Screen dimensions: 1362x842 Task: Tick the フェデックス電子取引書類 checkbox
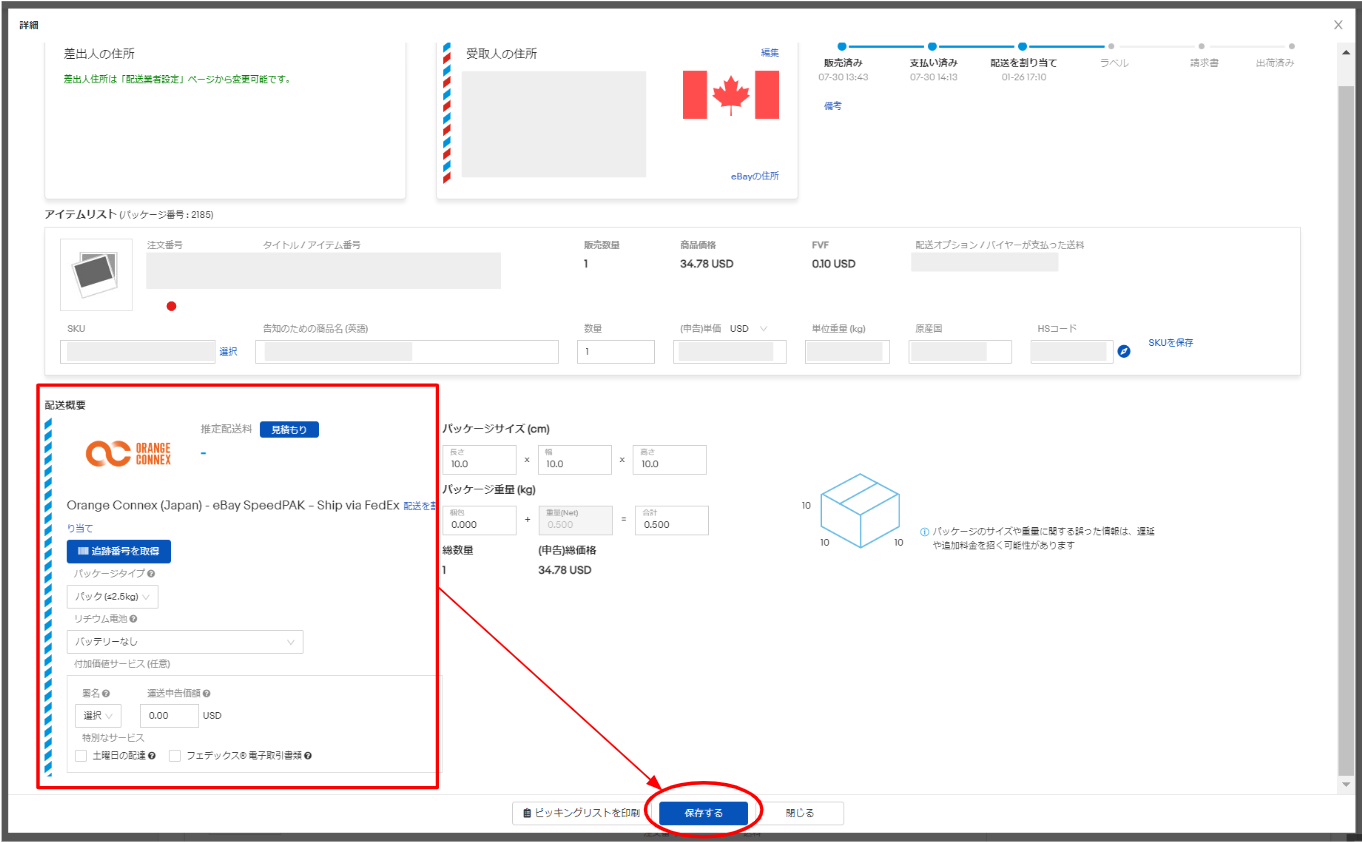click(175, 756)
